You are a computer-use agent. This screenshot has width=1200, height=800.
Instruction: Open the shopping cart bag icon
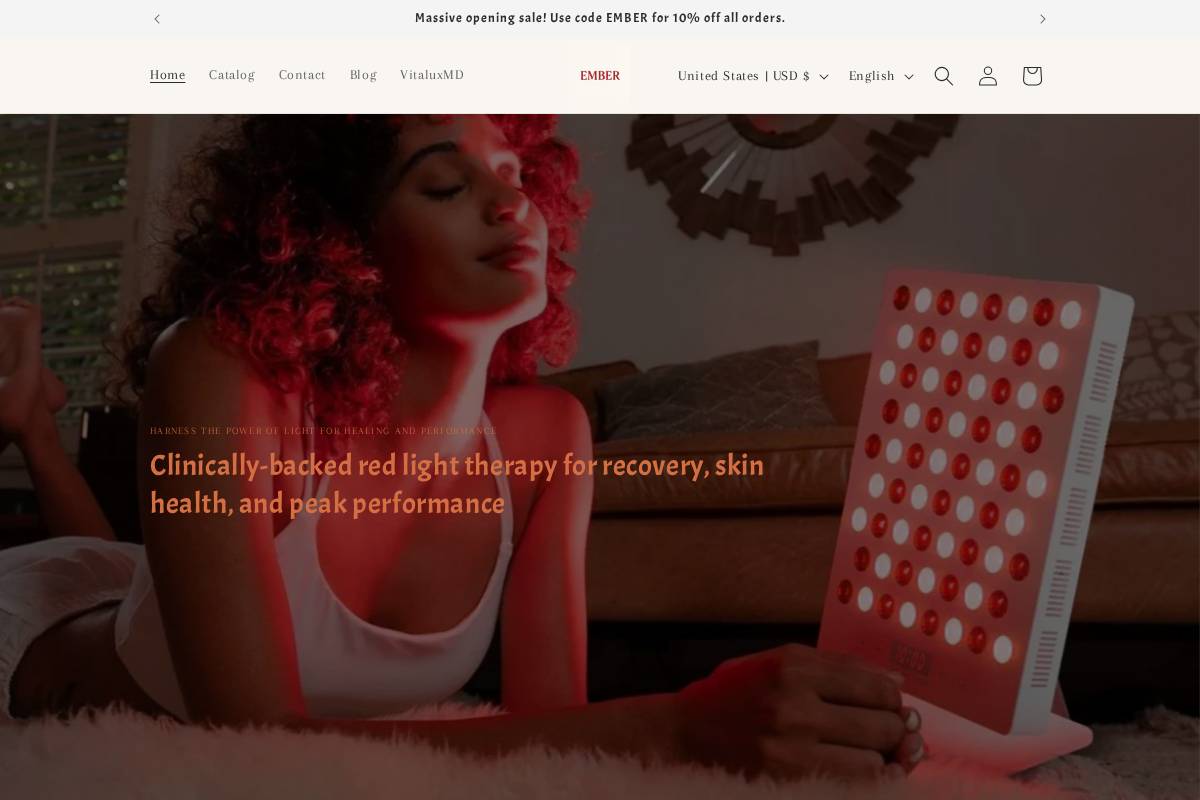click(1031, 76)
